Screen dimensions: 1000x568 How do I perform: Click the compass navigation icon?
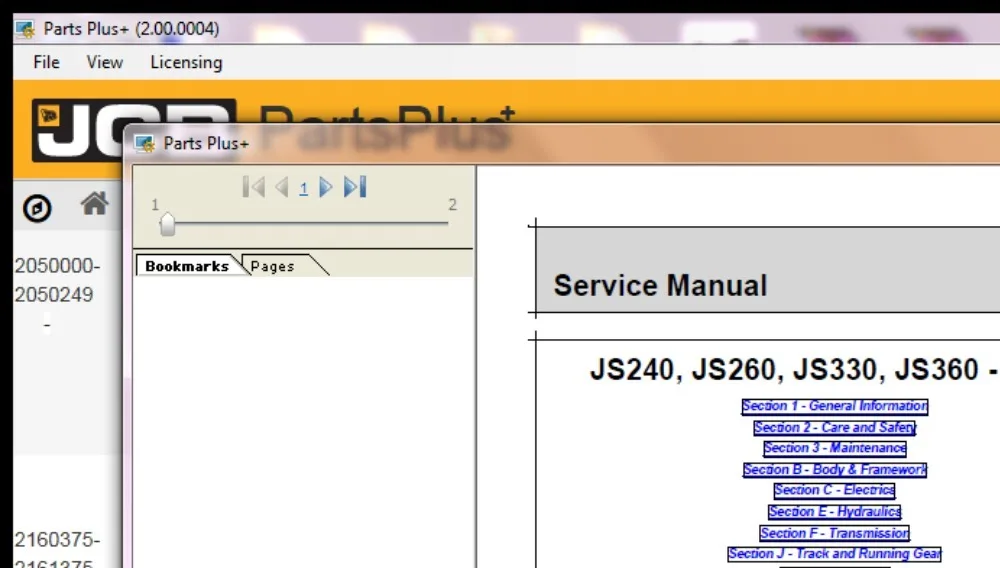[37, 208]
